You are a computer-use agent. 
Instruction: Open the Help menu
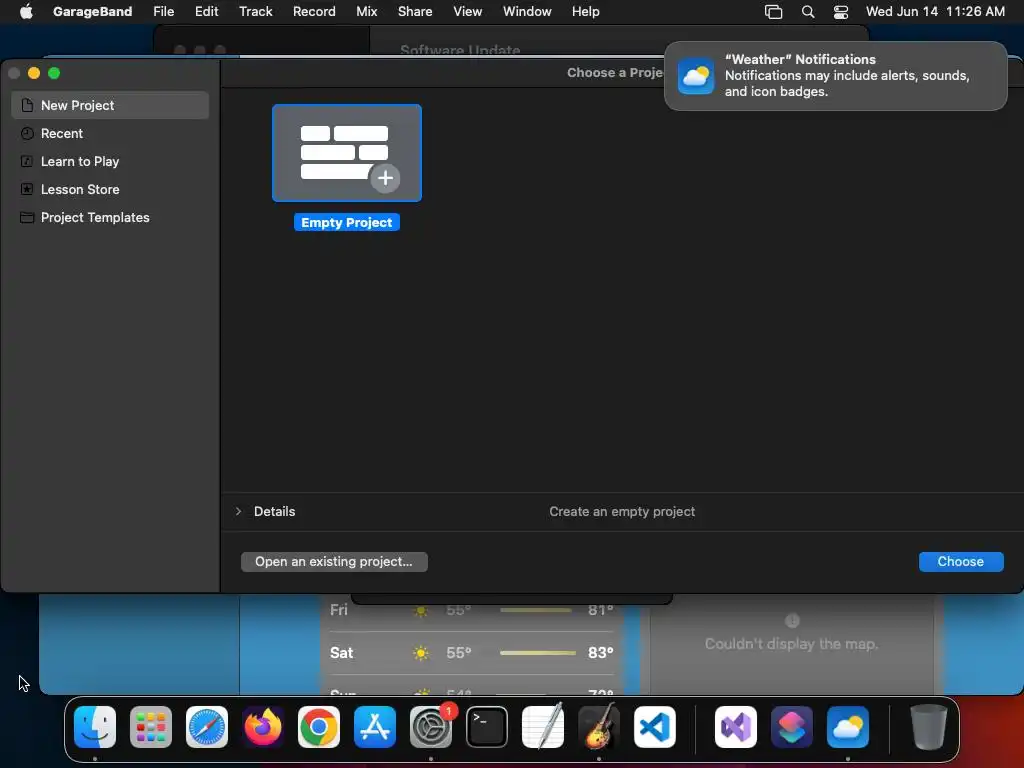[x=586, y=11]
